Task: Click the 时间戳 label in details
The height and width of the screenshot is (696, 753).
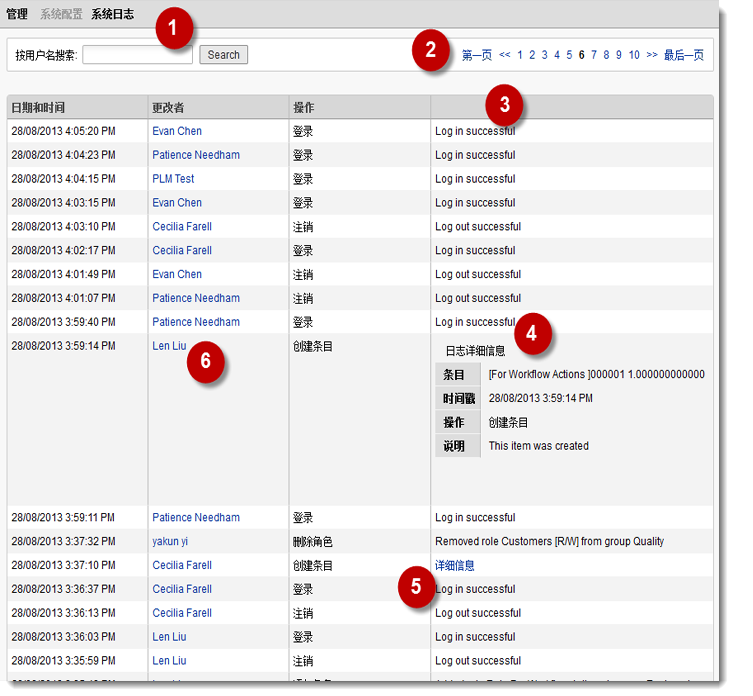Action: tap(459, 399)
